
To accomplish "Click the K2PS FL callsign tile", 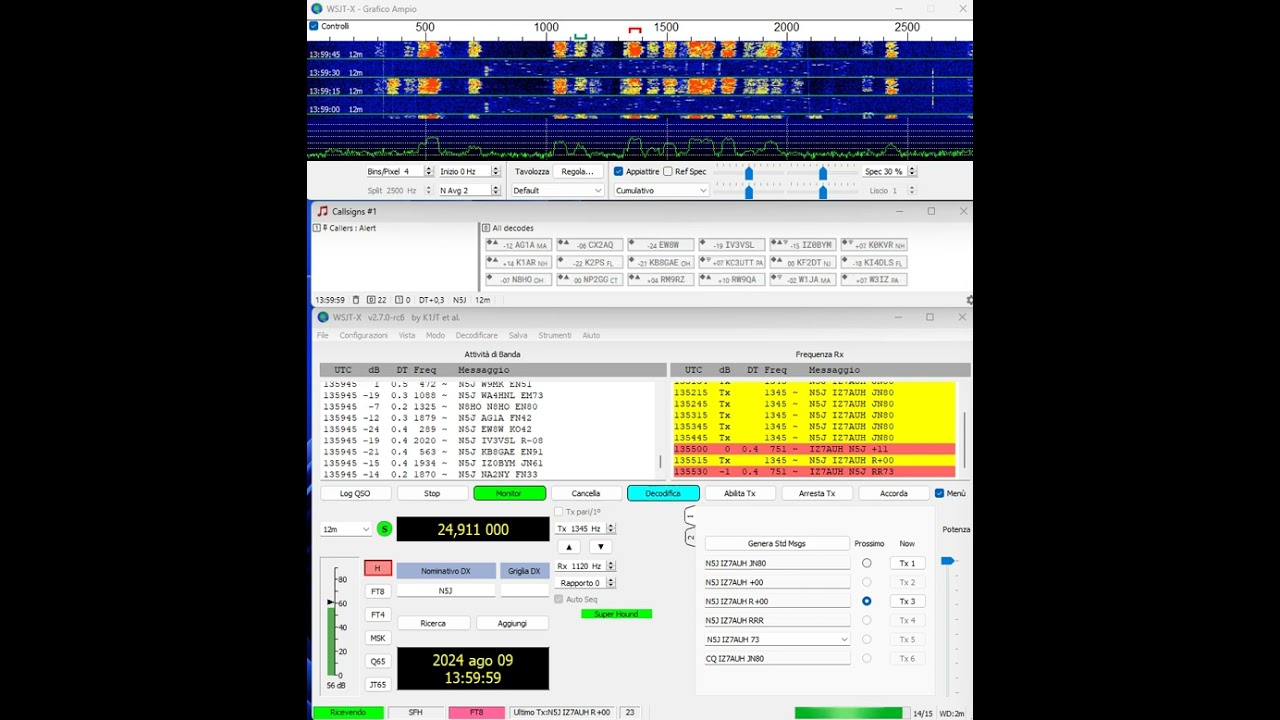I will pyautogui.click(x=589, y=262).
